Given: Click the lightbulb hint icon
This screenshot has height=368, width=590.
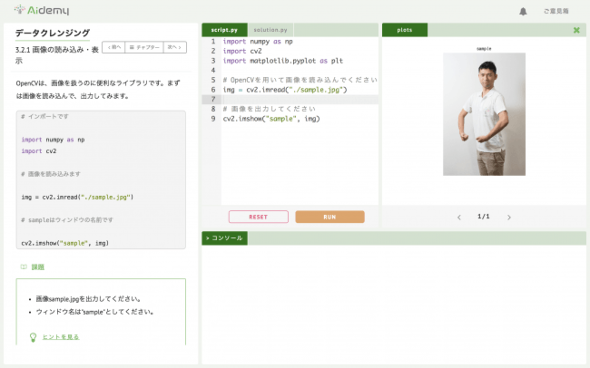Looking at the screenshot, I should pyautogui.click(x=33, y=337).
